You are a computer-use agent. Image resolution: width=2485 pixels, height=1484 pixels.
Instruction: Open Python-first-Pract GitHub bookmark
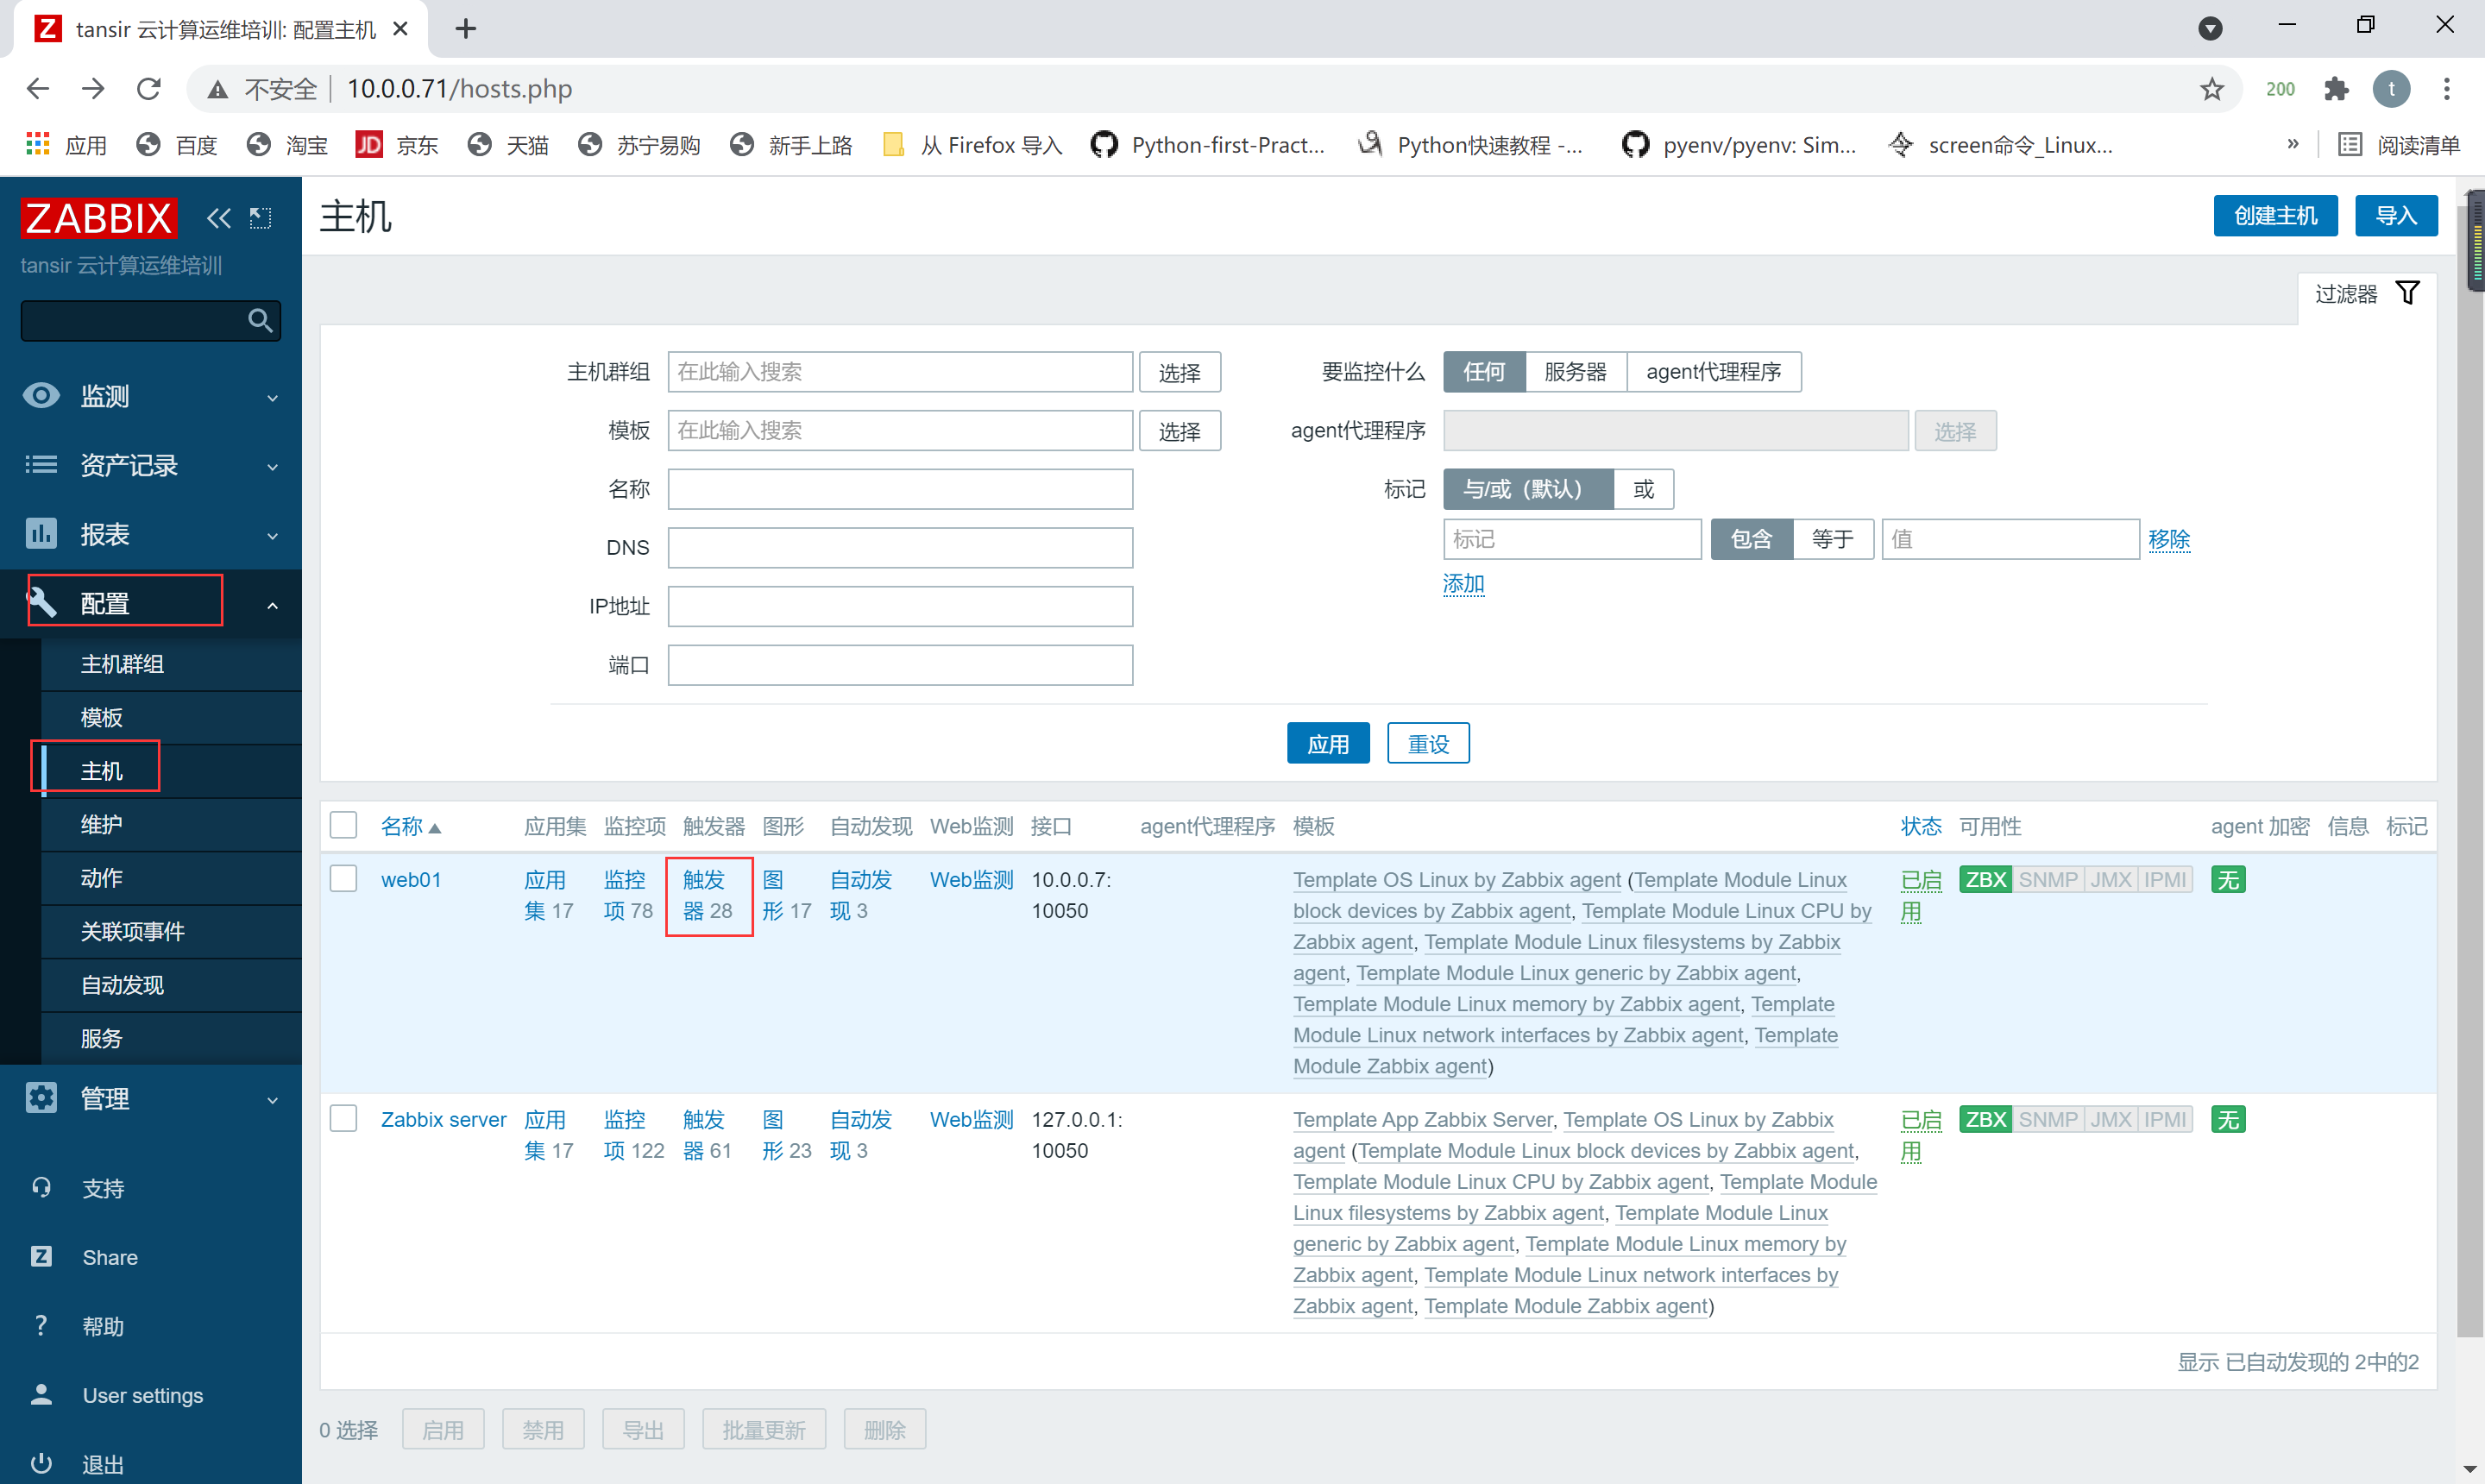(1208, 145)
